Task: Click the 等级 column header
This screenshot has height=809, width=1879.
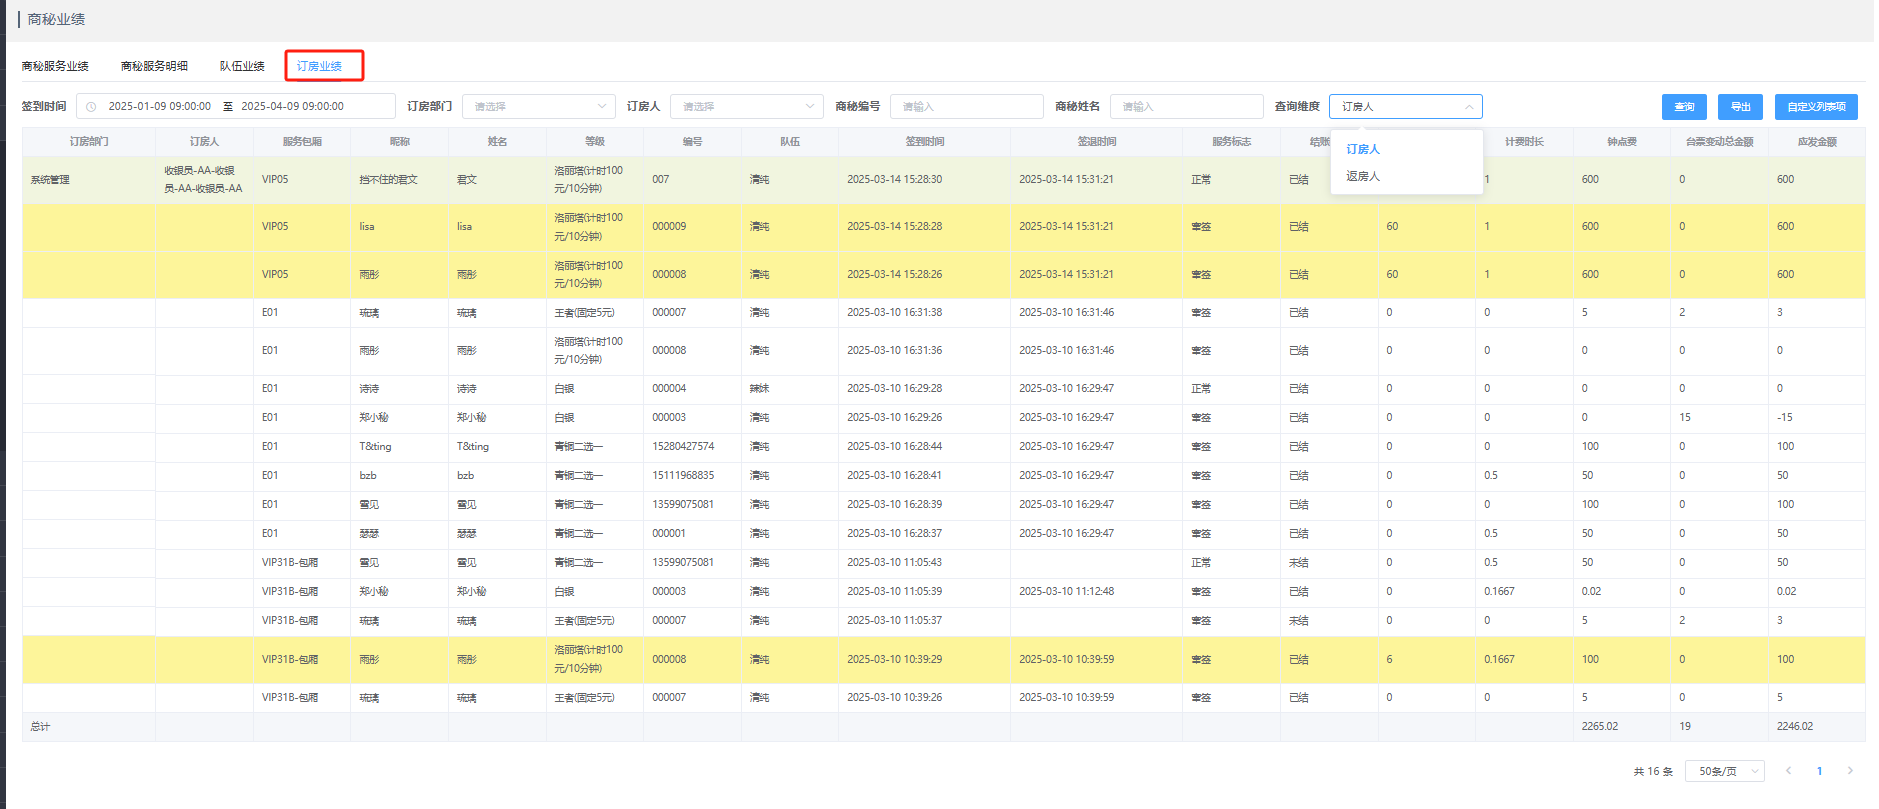Action: [595, 142]
